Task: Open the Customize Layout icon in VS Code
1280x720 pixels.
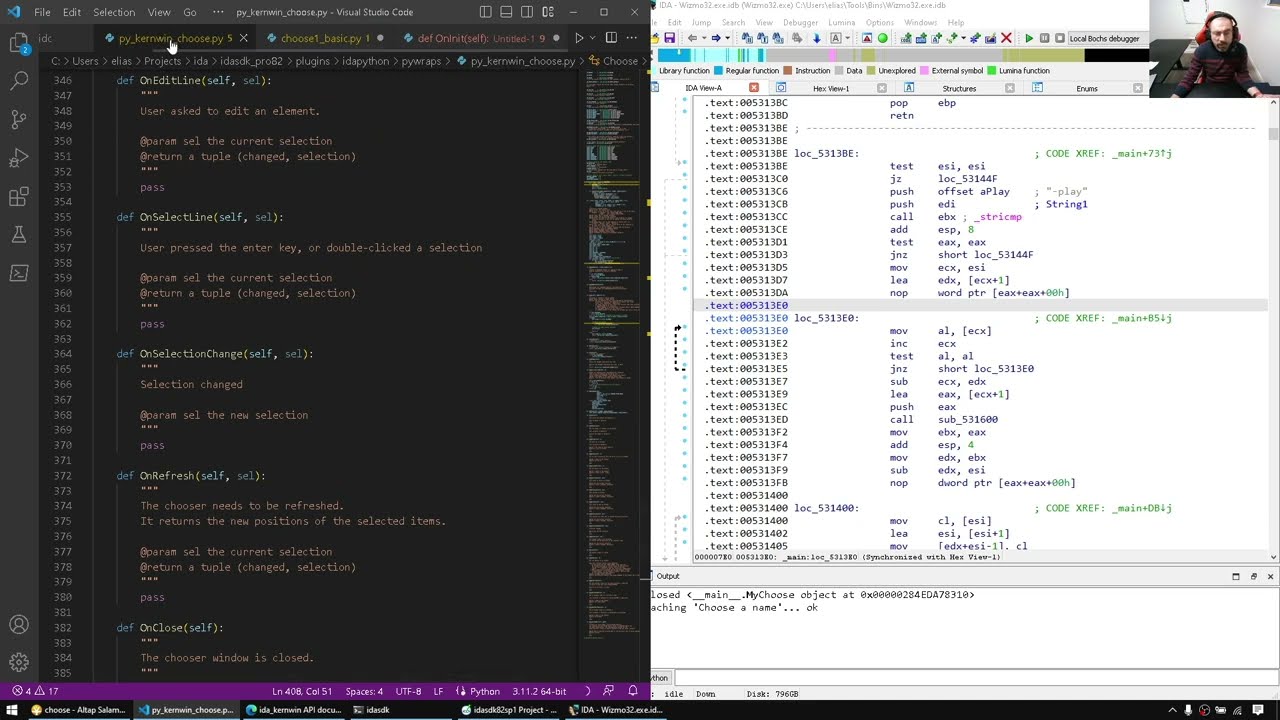Action: point(549,12)
